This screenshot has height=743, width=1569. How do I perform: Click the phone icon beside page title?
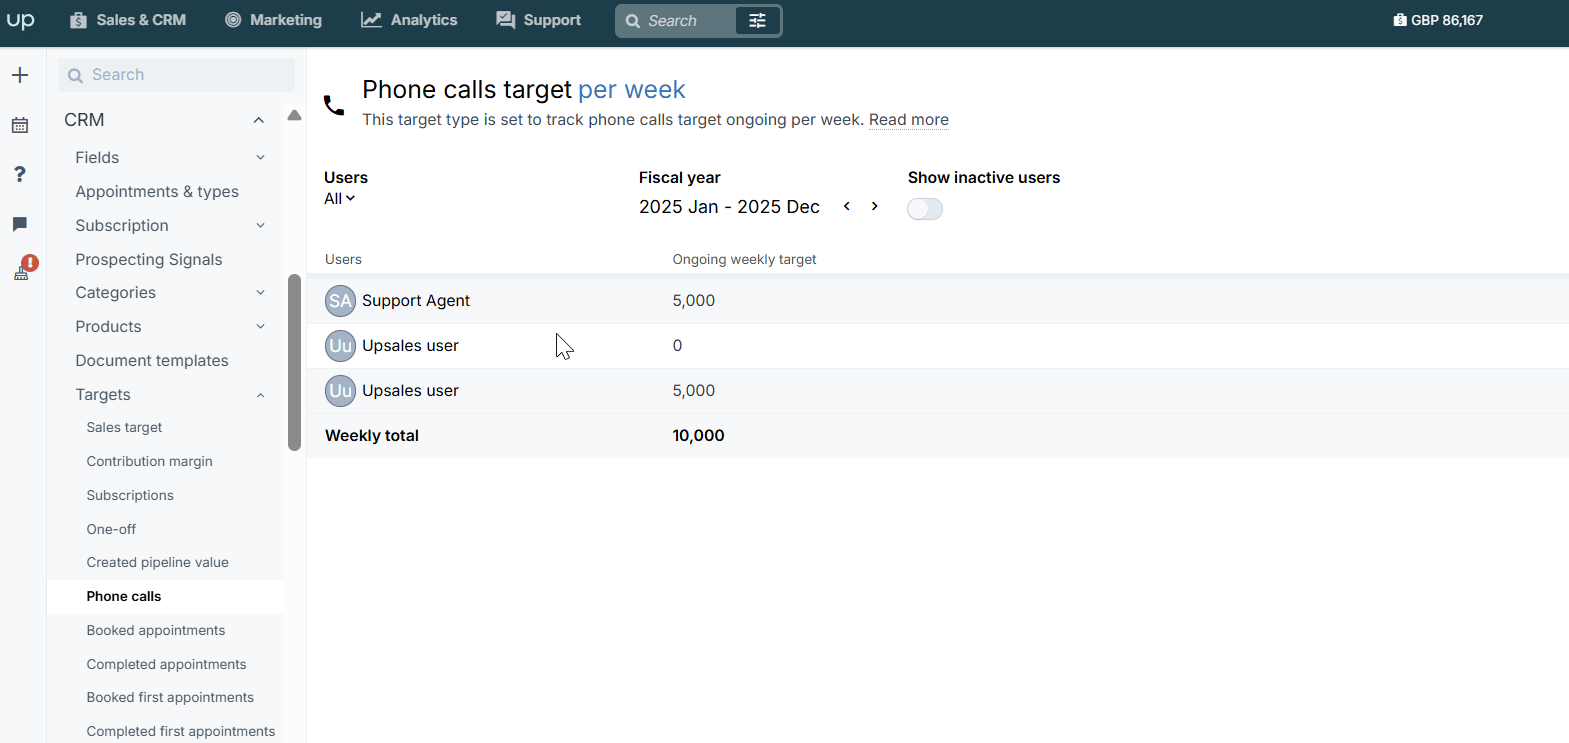334,105
